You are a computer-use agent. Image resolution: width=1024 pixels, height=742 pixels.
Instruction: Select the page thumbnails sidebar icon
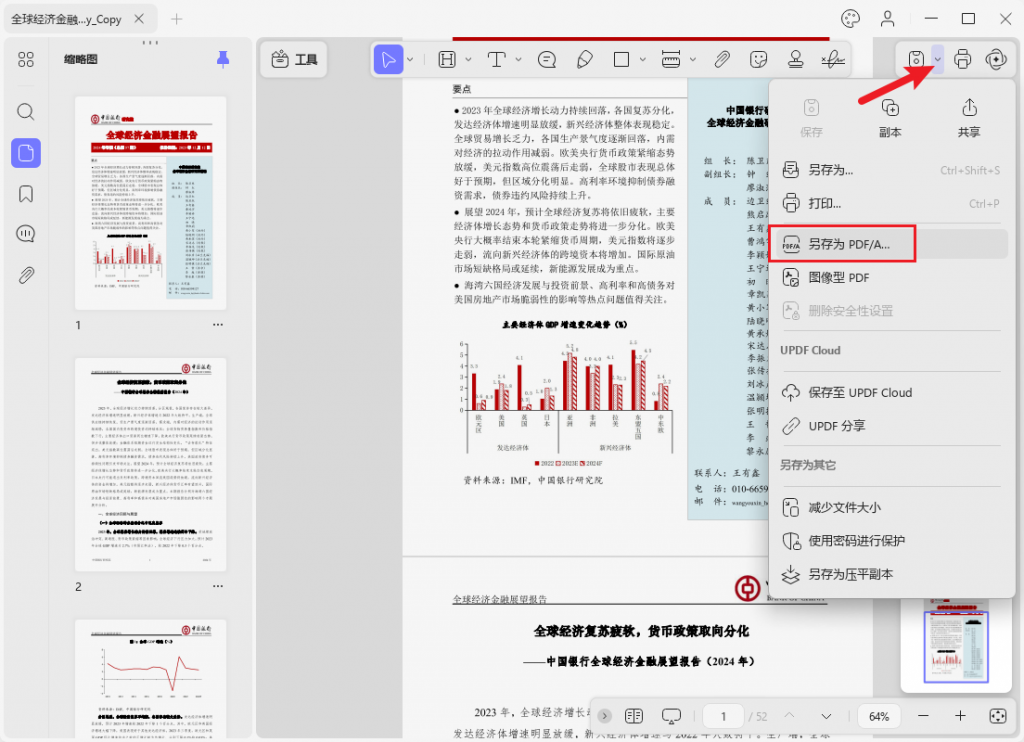pyautogui.click(x=26, y=153)
